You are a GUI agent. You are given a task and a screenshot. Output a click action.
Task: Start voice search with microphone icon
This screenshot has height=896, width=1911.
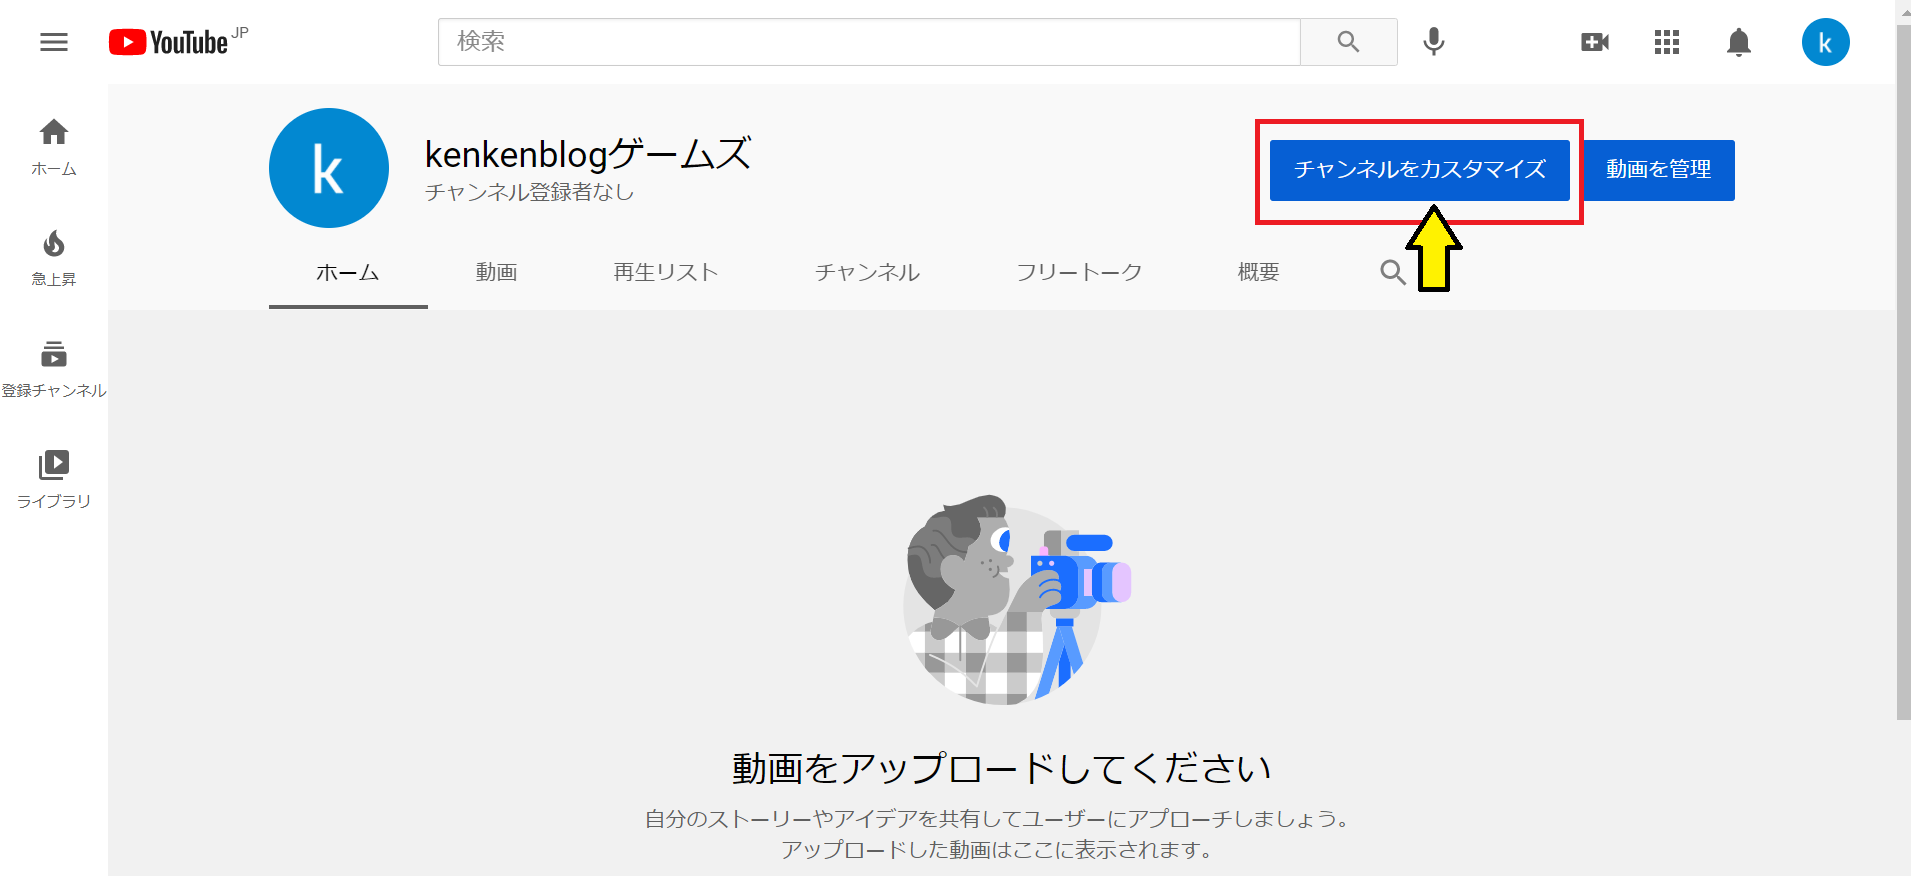point(1433,42)
